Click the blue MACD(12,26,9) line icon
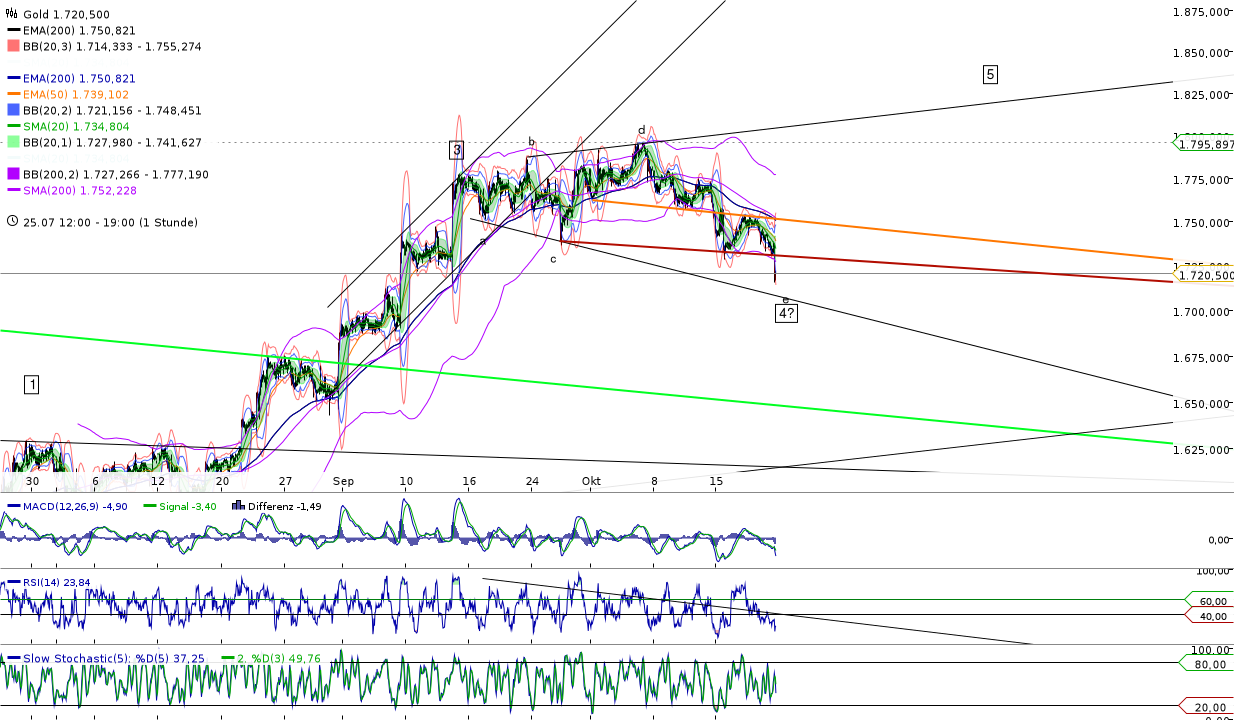 pyautogui.click(x=14, y=506)
